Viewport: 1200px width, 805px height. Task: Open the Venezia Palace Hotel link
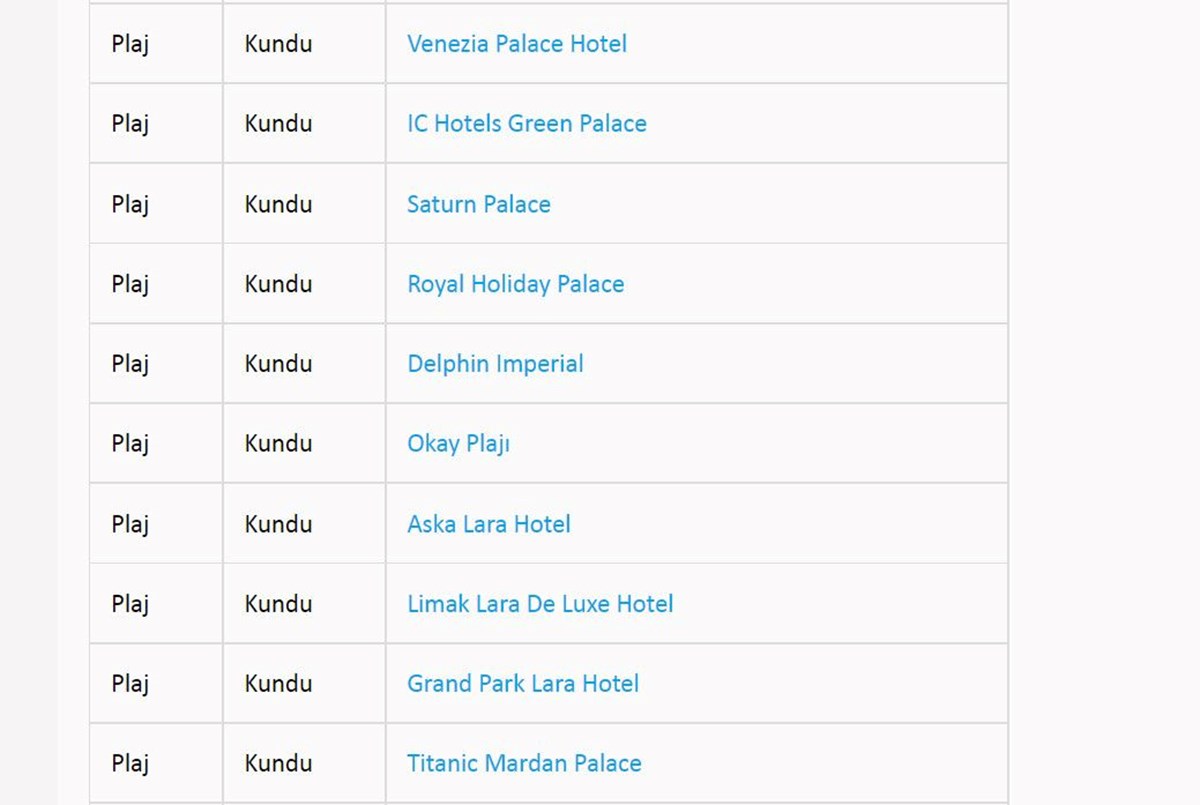coord(517,44)
